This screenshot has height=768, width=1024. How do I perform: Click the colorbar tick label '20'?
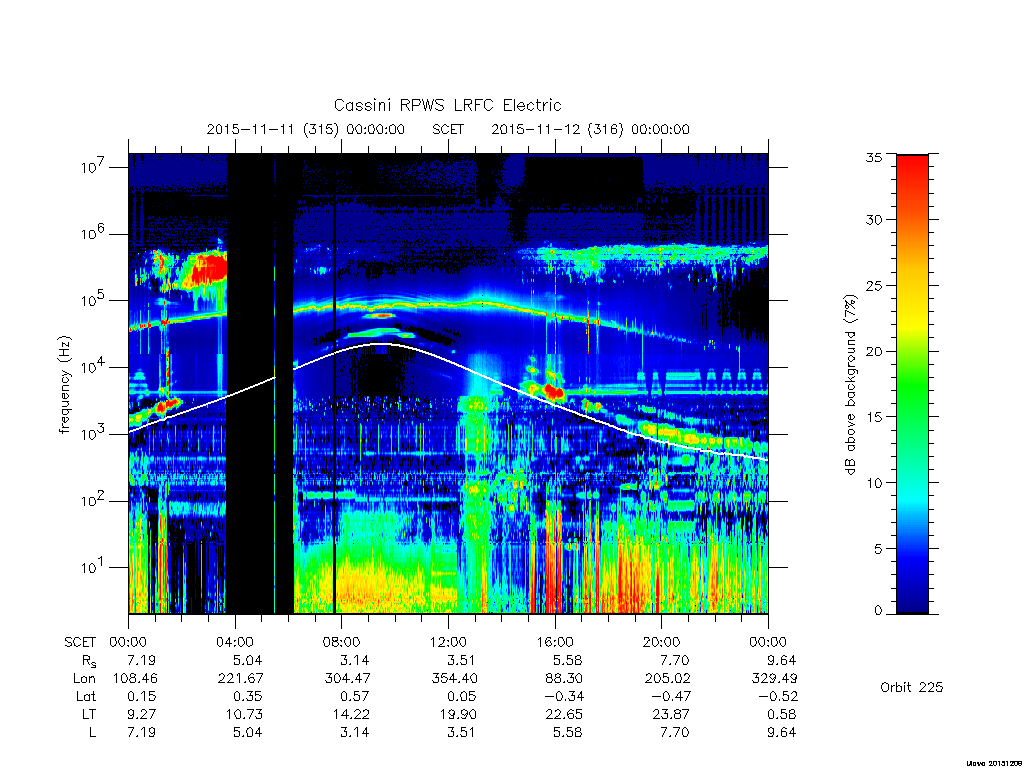click(x=874, y=351)
